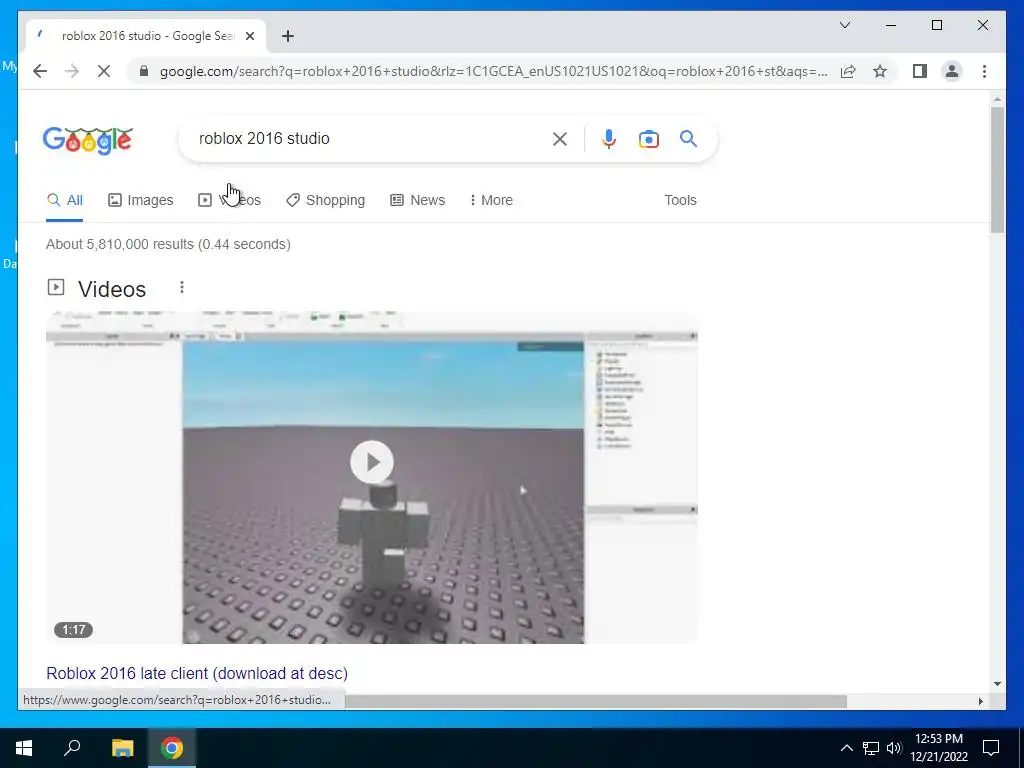Close the roblox 2016 studio tab

point(249,36)
